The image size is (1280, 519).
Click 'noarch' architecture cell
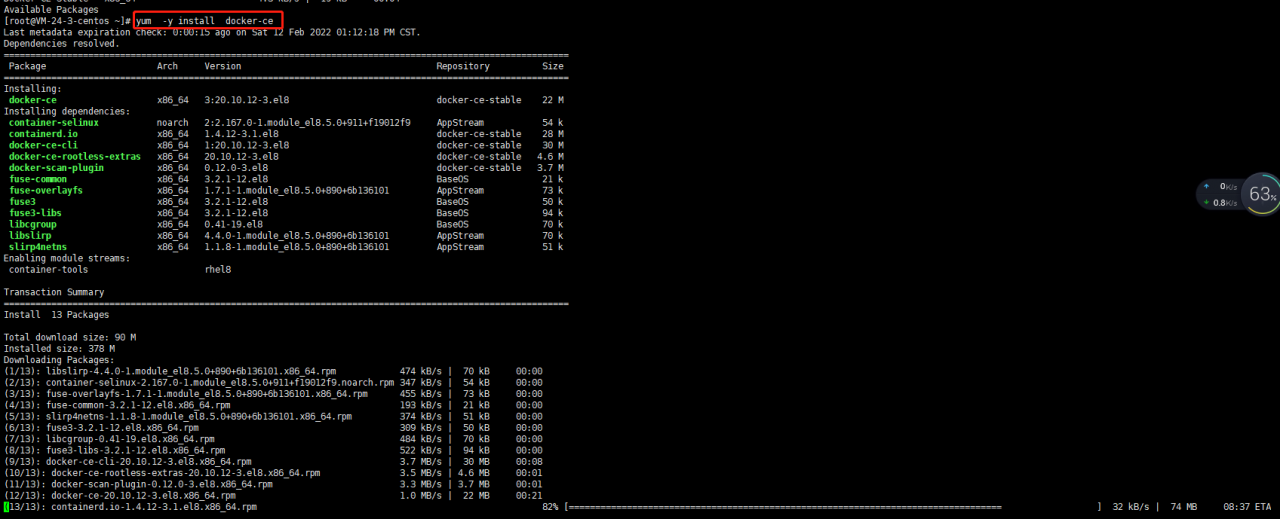point(172,123)
